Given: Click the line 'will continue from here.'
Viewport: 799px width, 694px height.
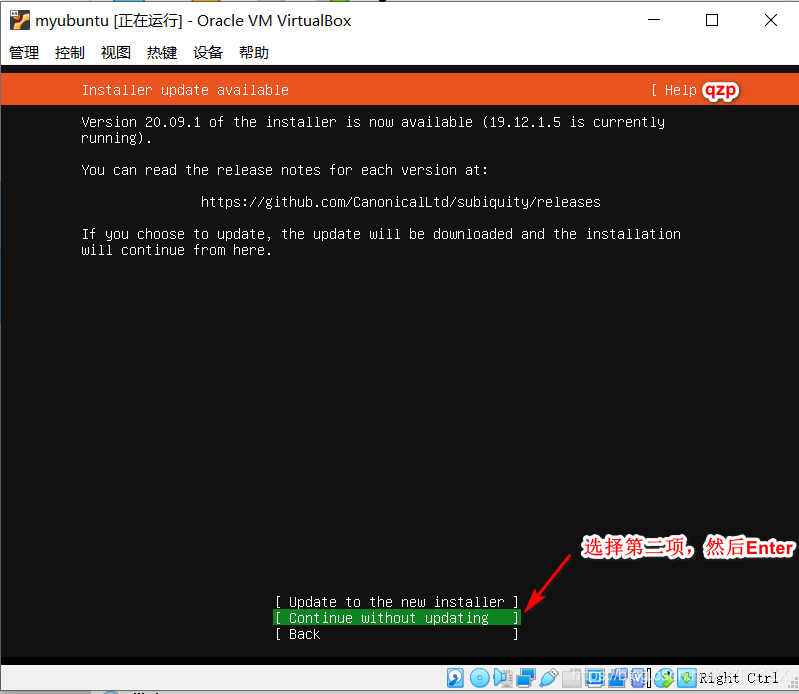Looking at the screenshot, I should (x=176, y=250).
